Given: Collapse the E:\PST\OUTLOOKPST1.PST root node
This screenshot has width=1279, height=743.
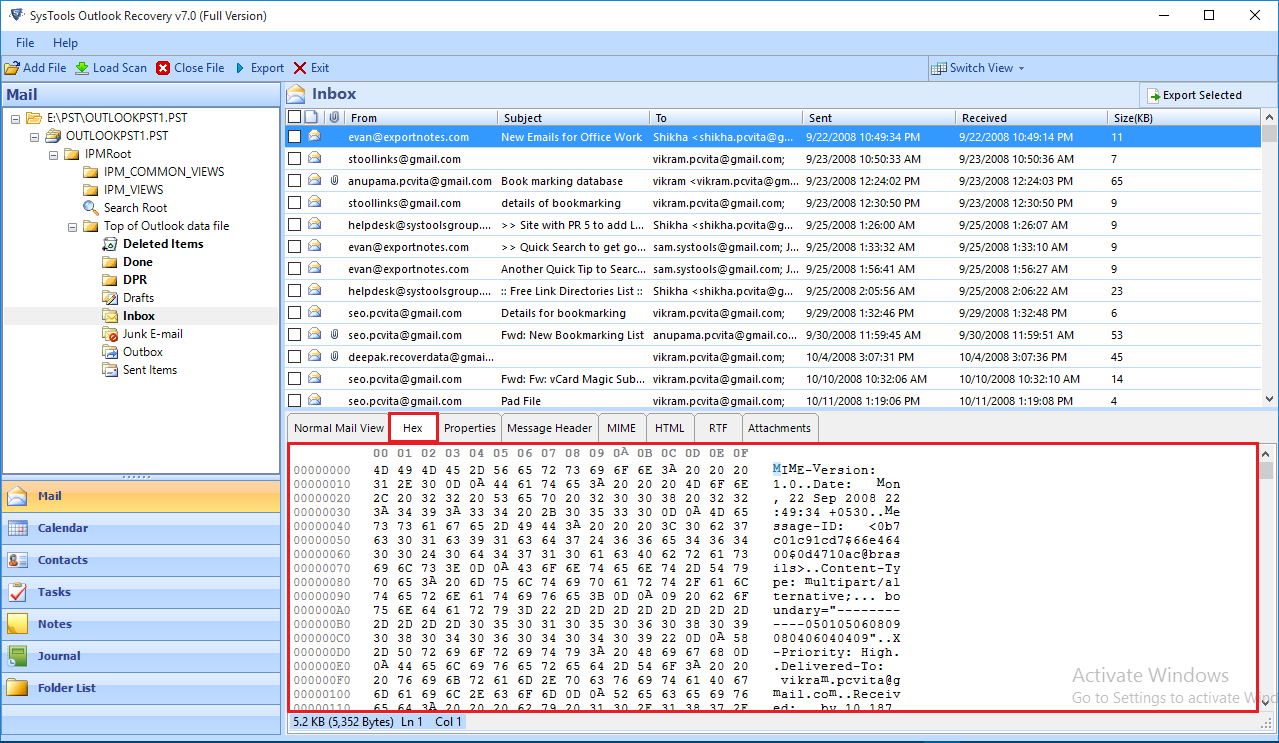Looking at the screenshot, I should coord(15,118).
